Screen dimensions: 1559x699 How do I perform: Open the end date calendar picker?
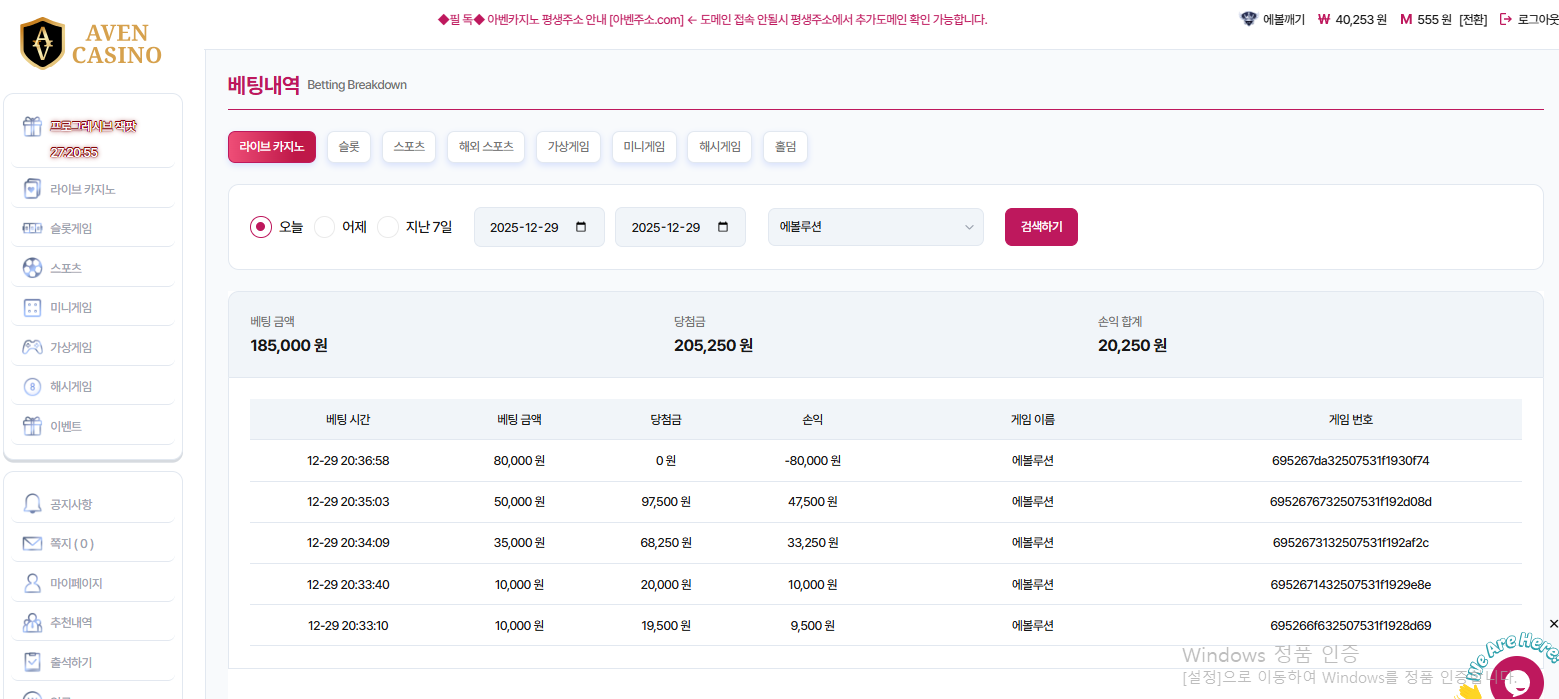723,227
